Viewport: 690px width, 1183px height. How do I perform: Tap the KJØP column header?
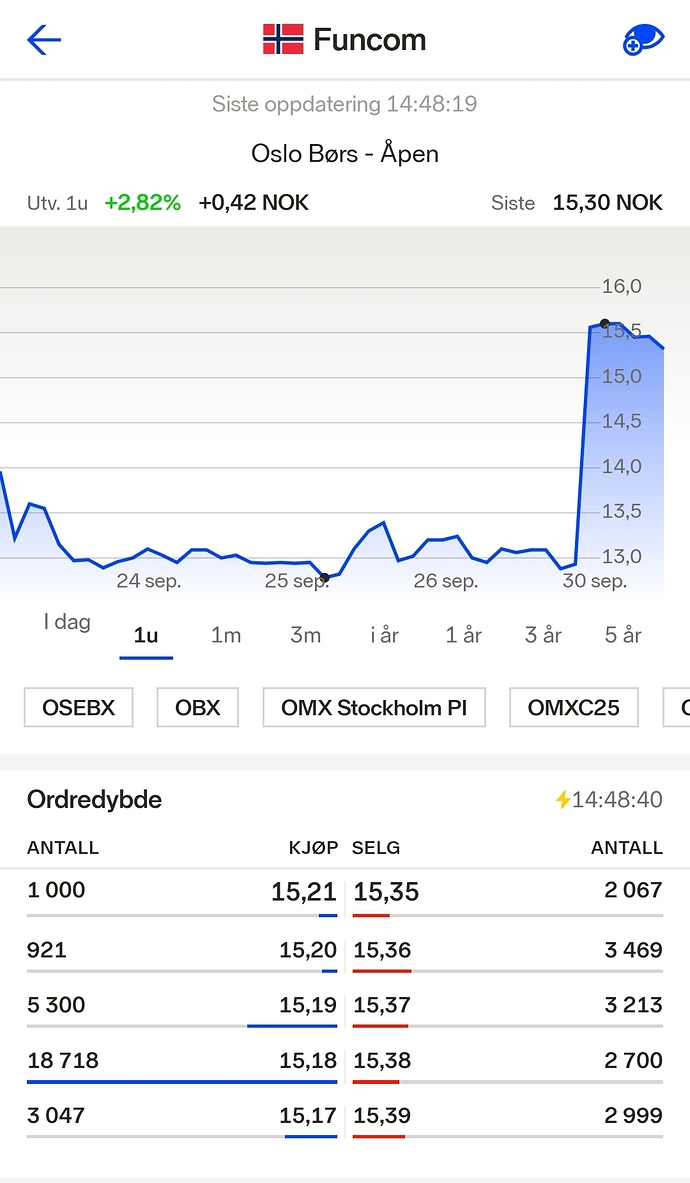coord(313,848)
